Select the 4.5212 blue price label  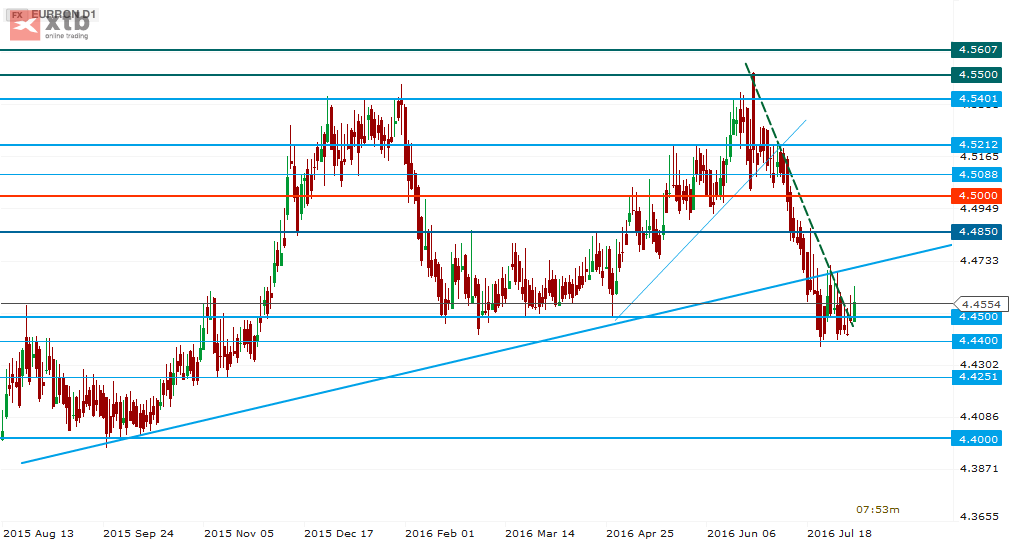[977, 144]
